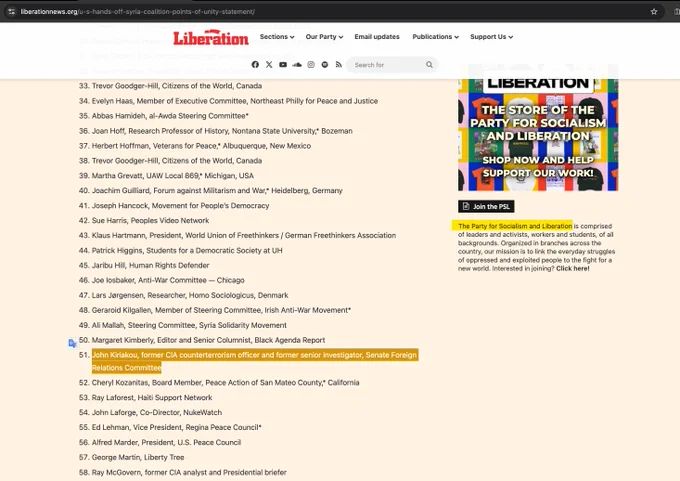680x481 pixels.
Task: Click the address bar URL
Action: 137,12
